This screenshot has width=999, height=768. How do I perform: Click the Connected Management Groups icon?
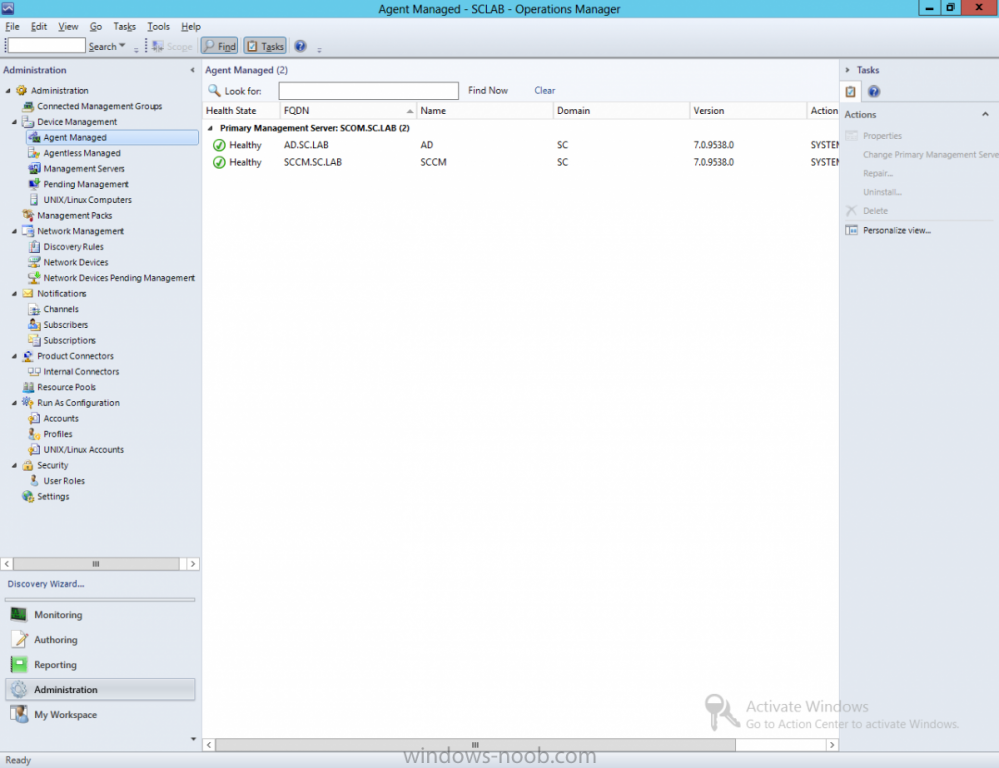pos(27,106)
